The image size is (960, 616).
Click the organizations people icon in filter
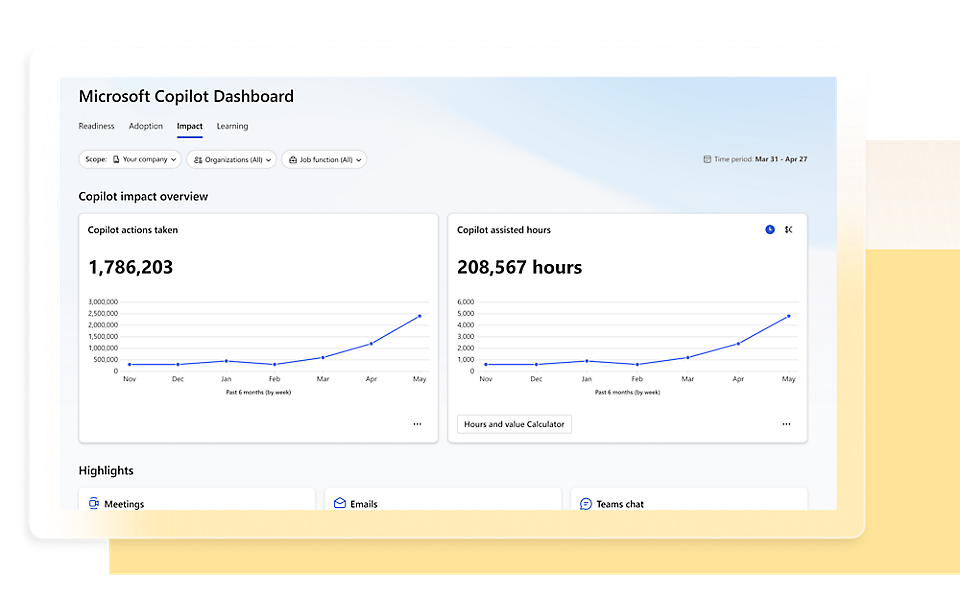coord(198,160)
